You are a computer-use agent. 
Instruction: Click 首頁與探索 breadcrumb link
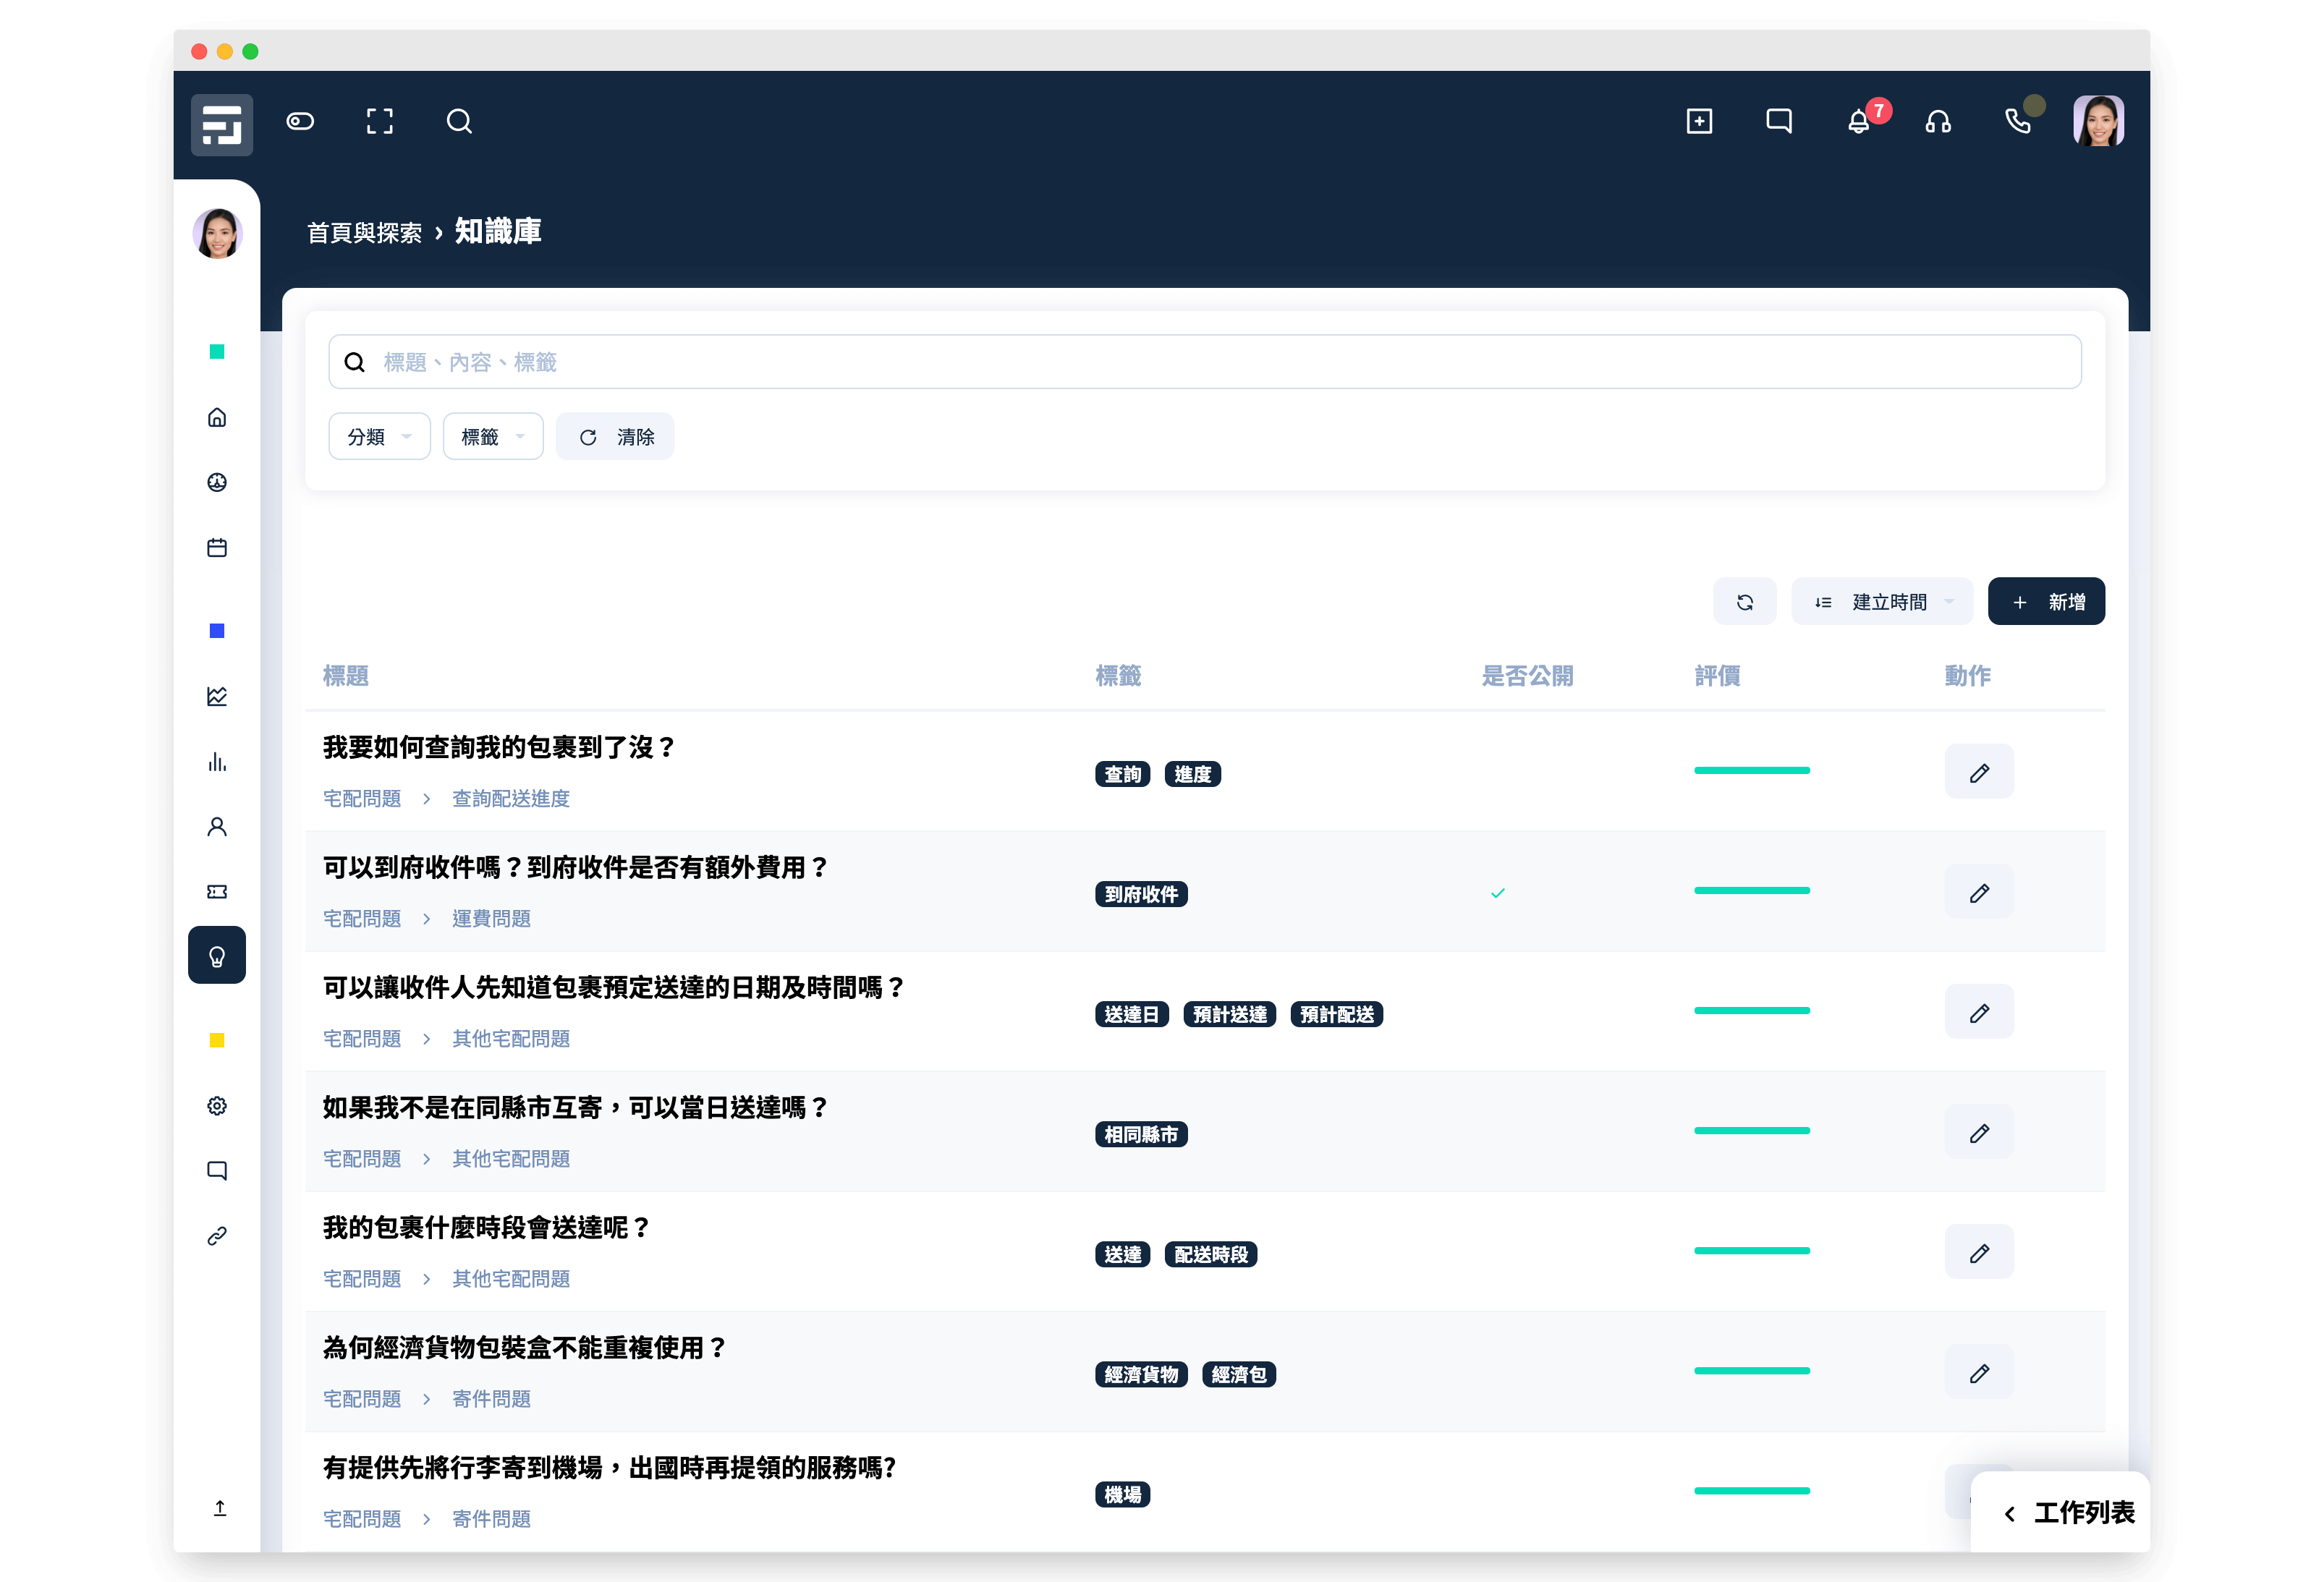[x=364, y=233]
